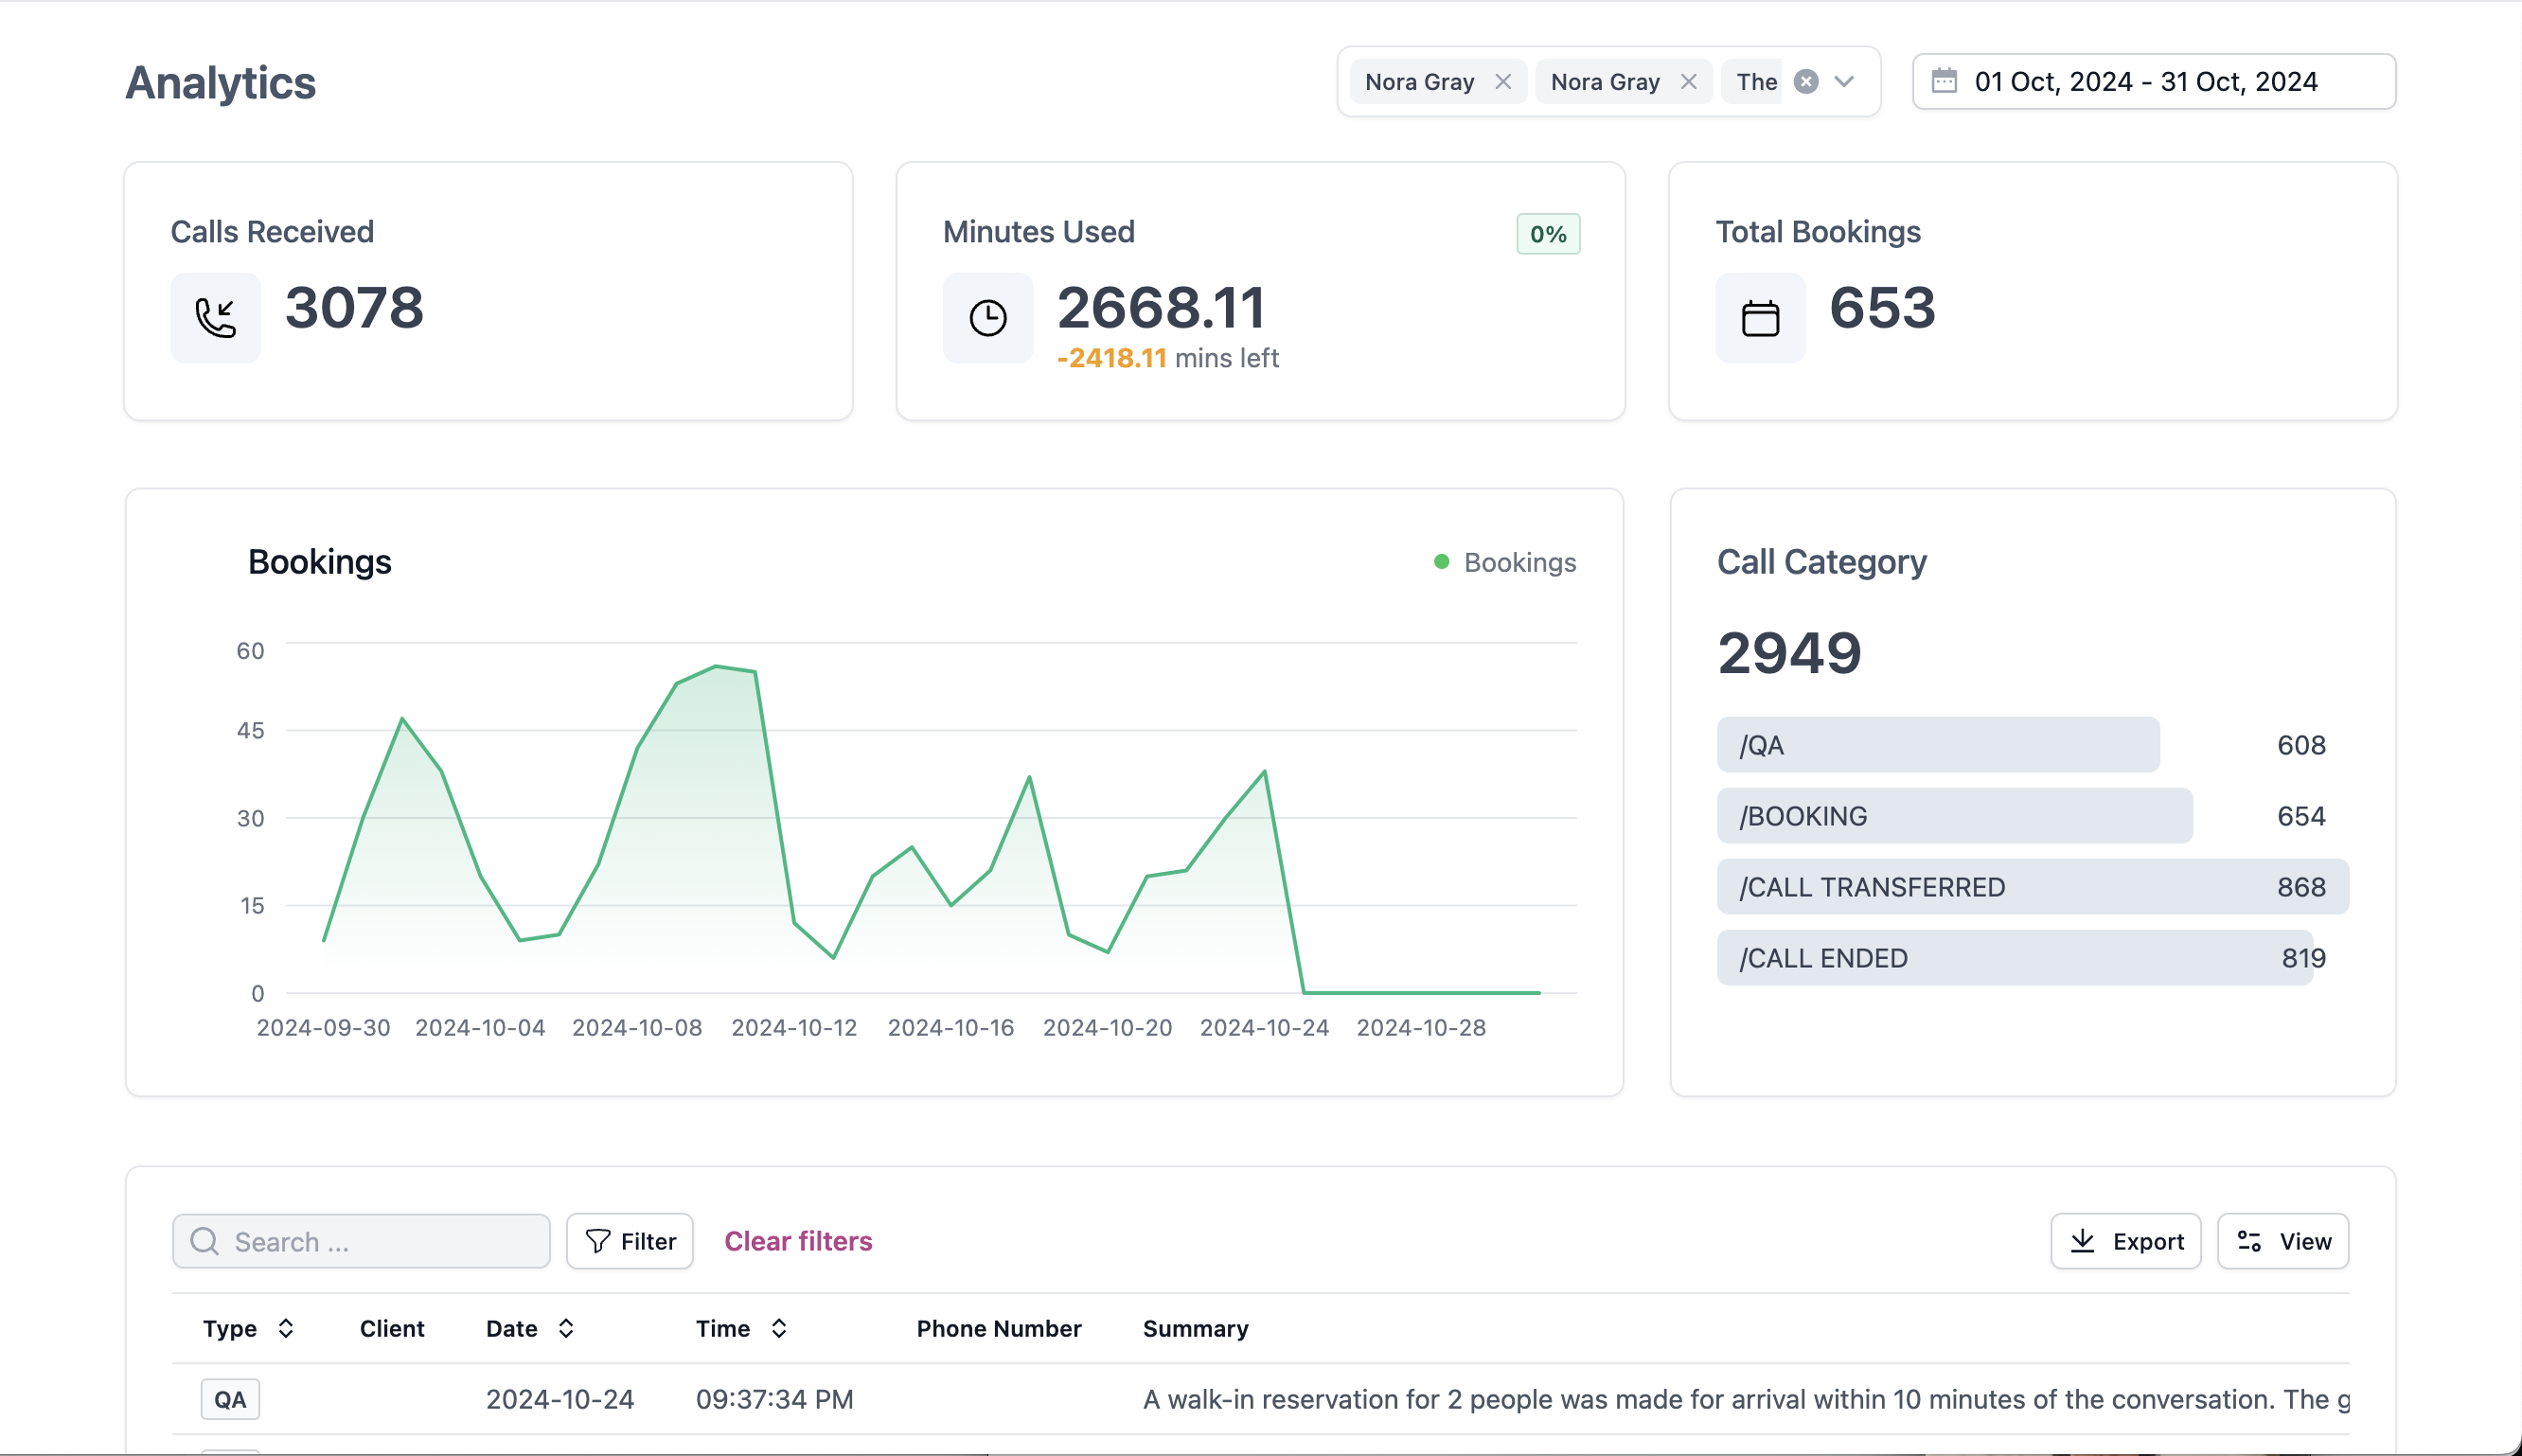The height and width of the screenshot is (1456, 2522).
Task: Click the QA tag in the table row
Action: [229, 1399]
